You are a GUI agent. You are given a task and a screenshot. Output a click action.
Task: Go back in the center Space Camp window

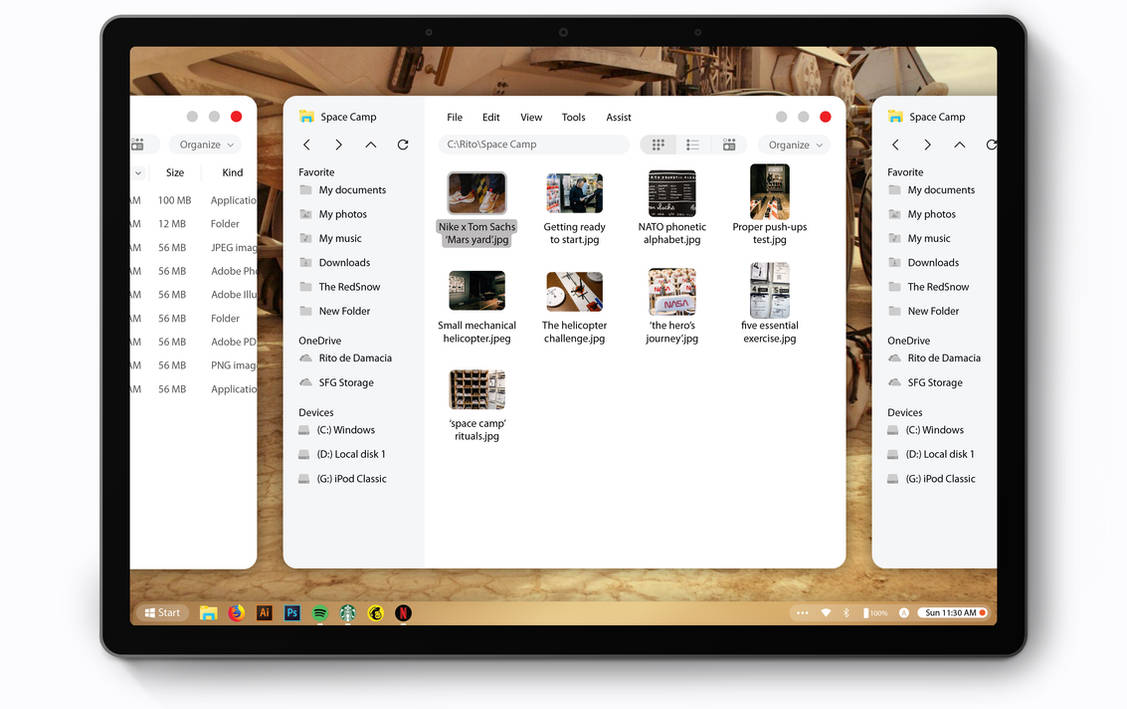307,145
